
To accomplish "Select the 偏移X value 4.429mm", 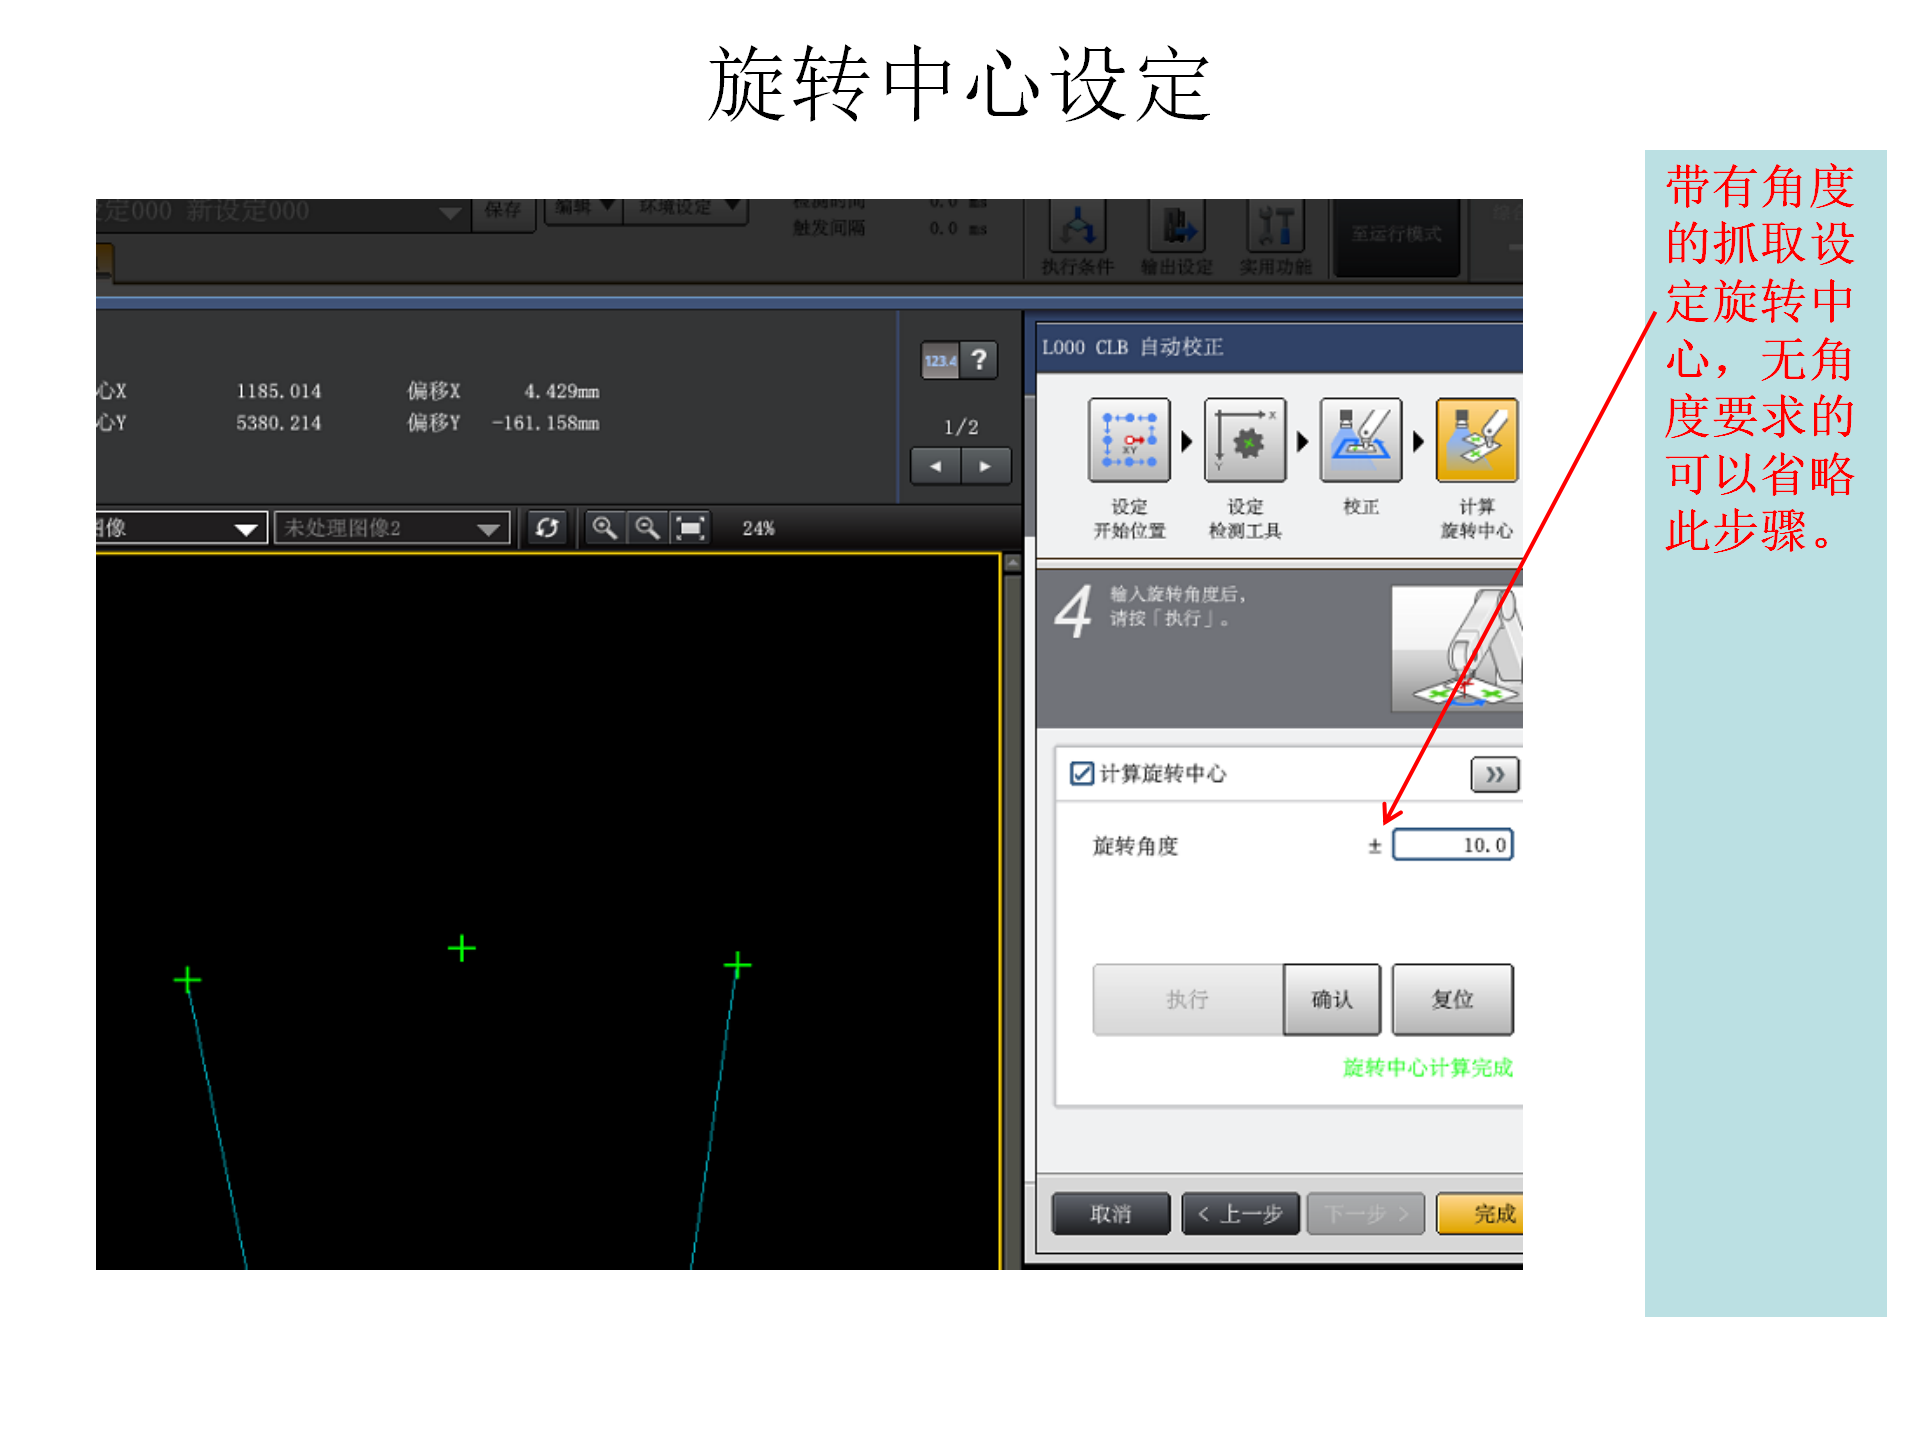I will 562,391.
